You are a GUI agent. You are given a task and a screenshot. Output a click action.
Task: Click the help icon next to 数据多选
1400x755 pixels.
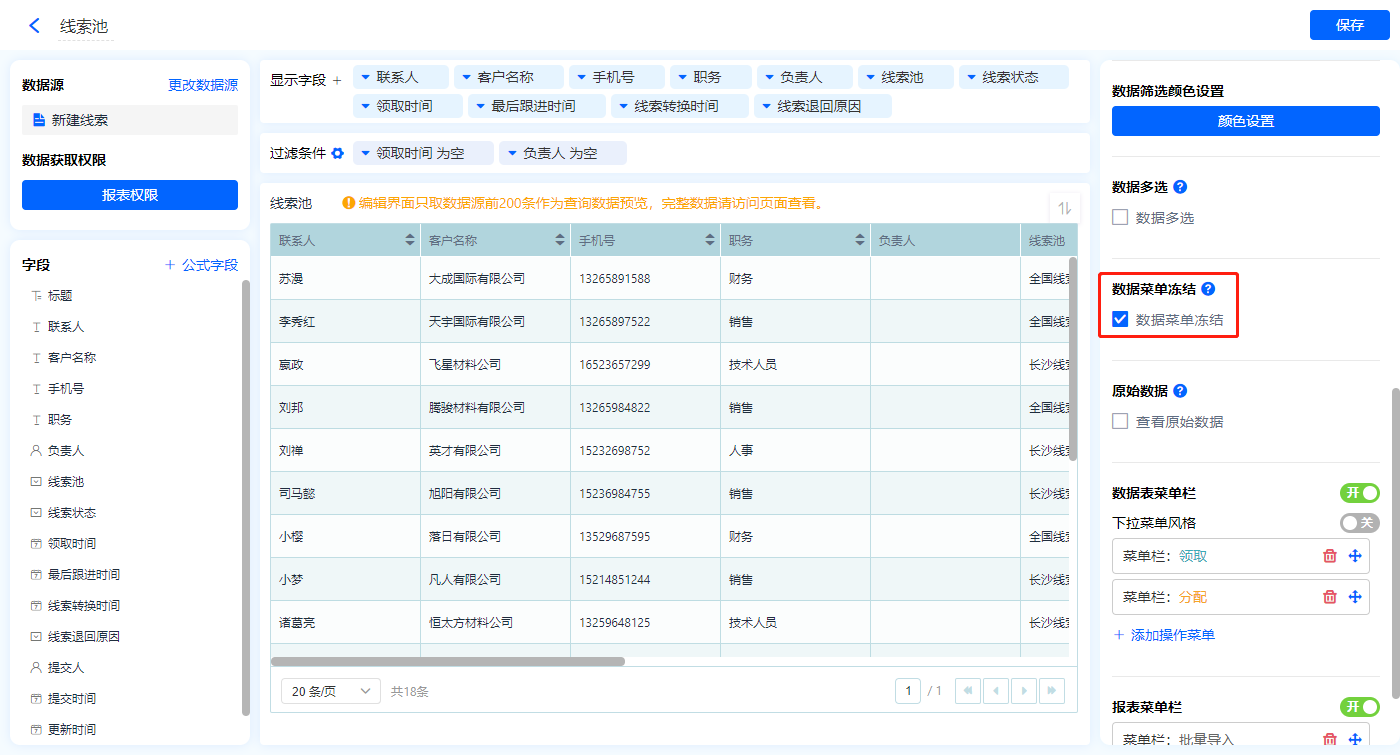pos(1180,187)
